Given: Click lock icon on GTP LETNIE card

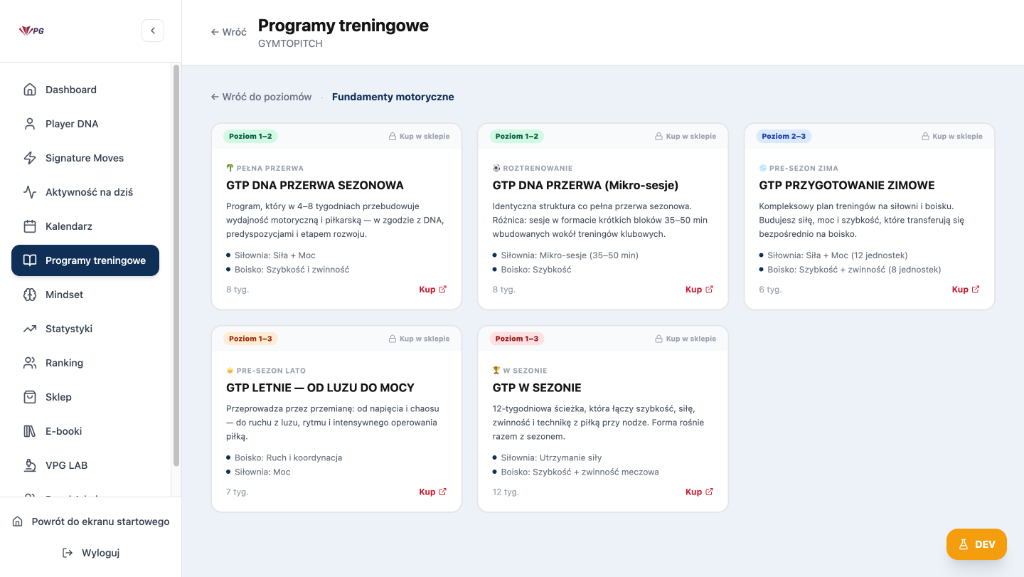Looking at the screenshot, I should (392, 339).
